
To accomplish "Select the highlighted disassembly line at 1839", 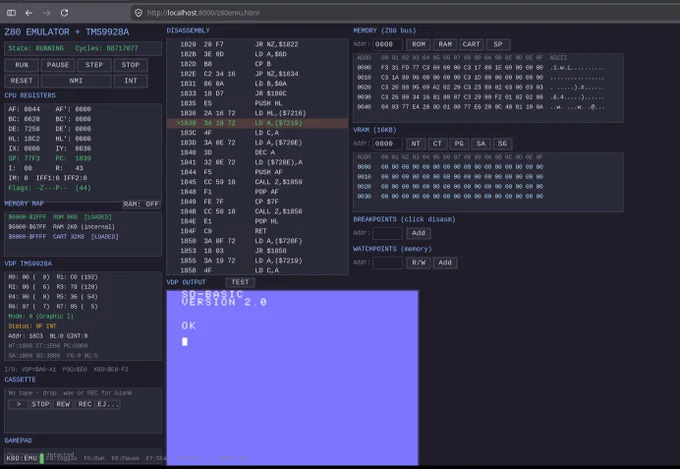I will click(x=257, y=123).
